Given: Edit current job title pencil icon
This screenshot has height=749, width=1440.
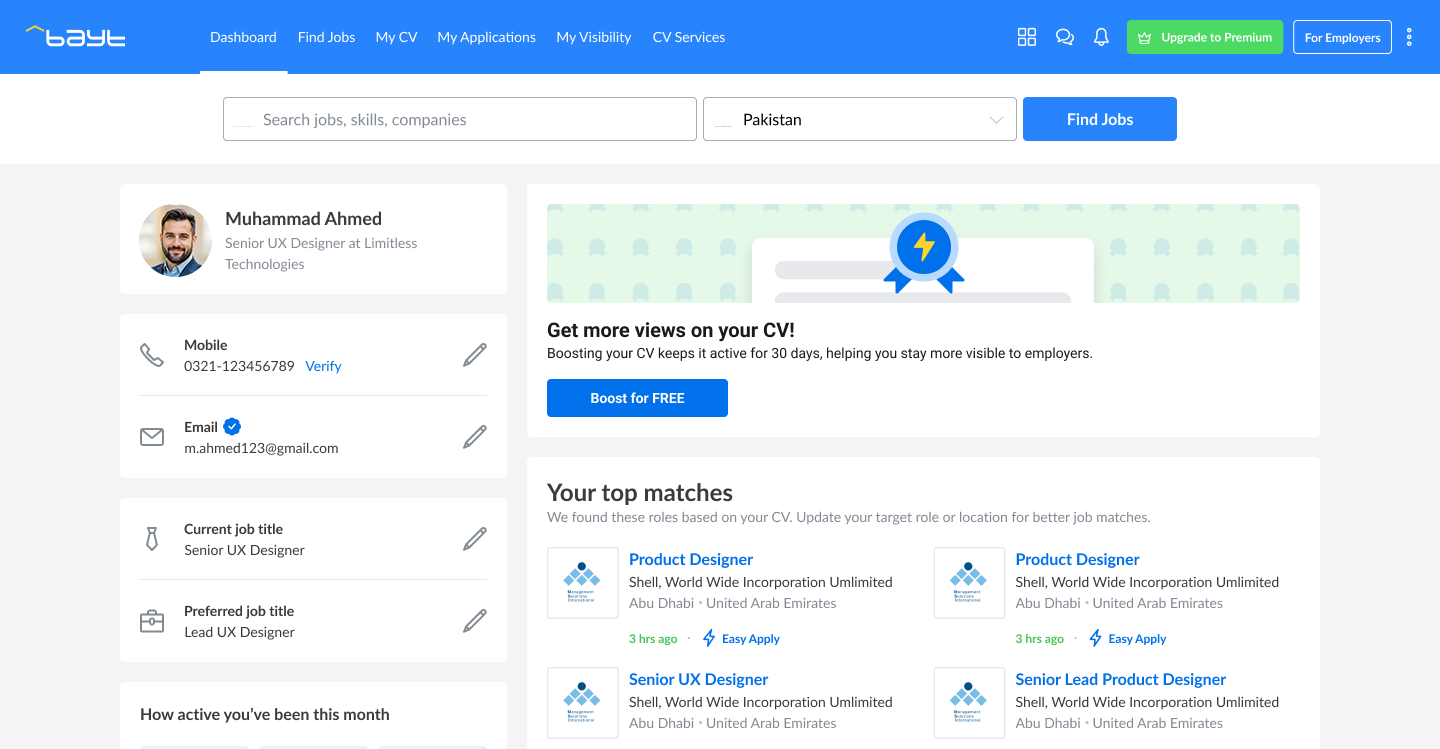Looking at the screenshot, I should point(475,539).
